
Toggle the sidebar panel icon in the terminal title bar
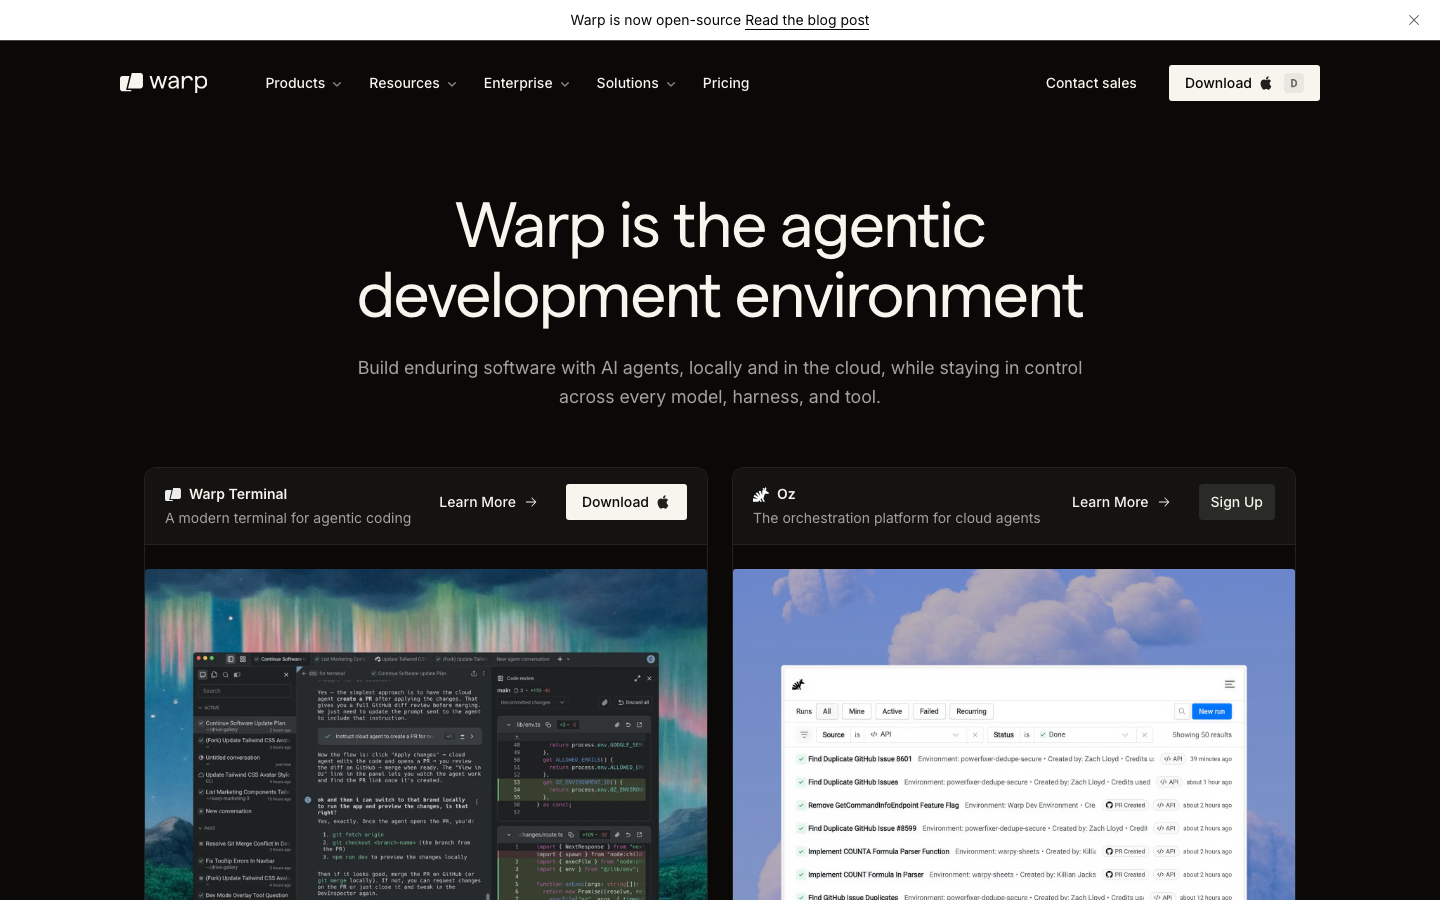[231, 659]
